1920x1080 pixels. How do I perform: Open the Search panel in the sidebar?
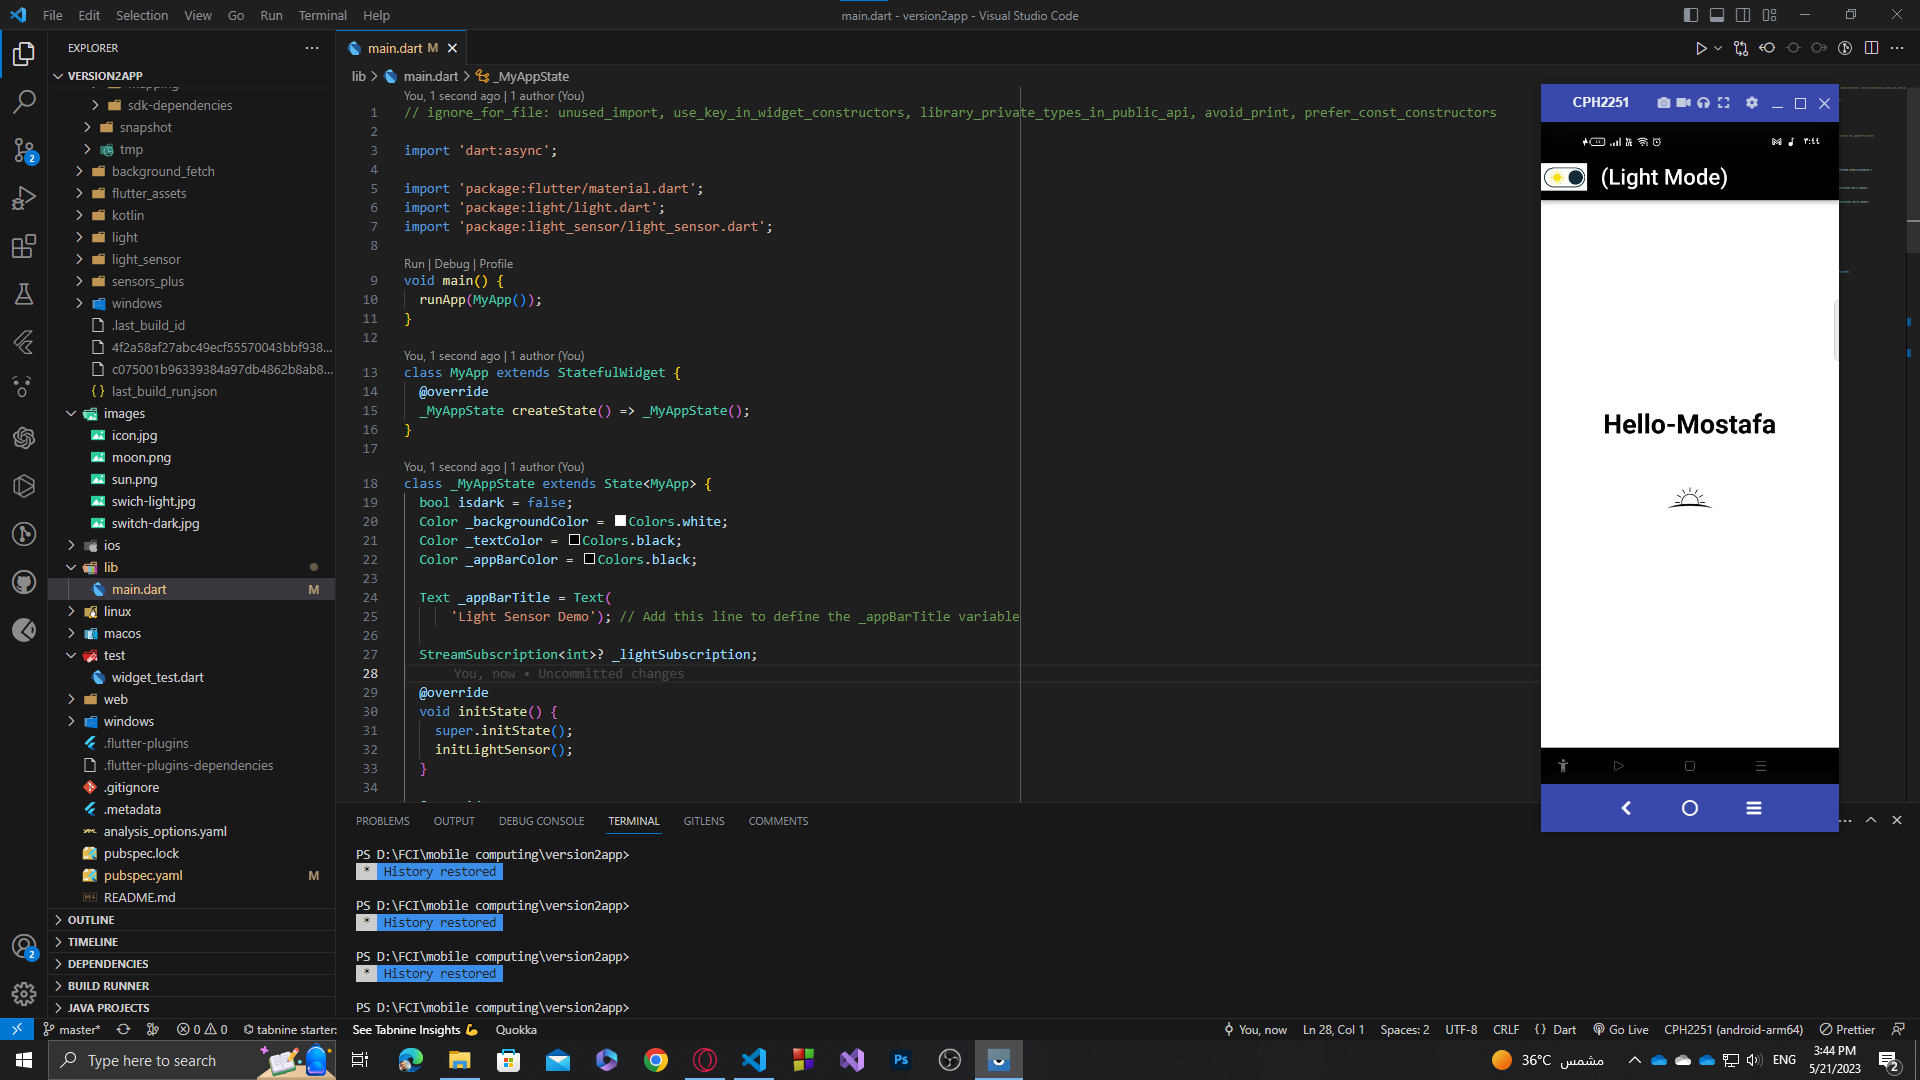(x=24, y=101)
